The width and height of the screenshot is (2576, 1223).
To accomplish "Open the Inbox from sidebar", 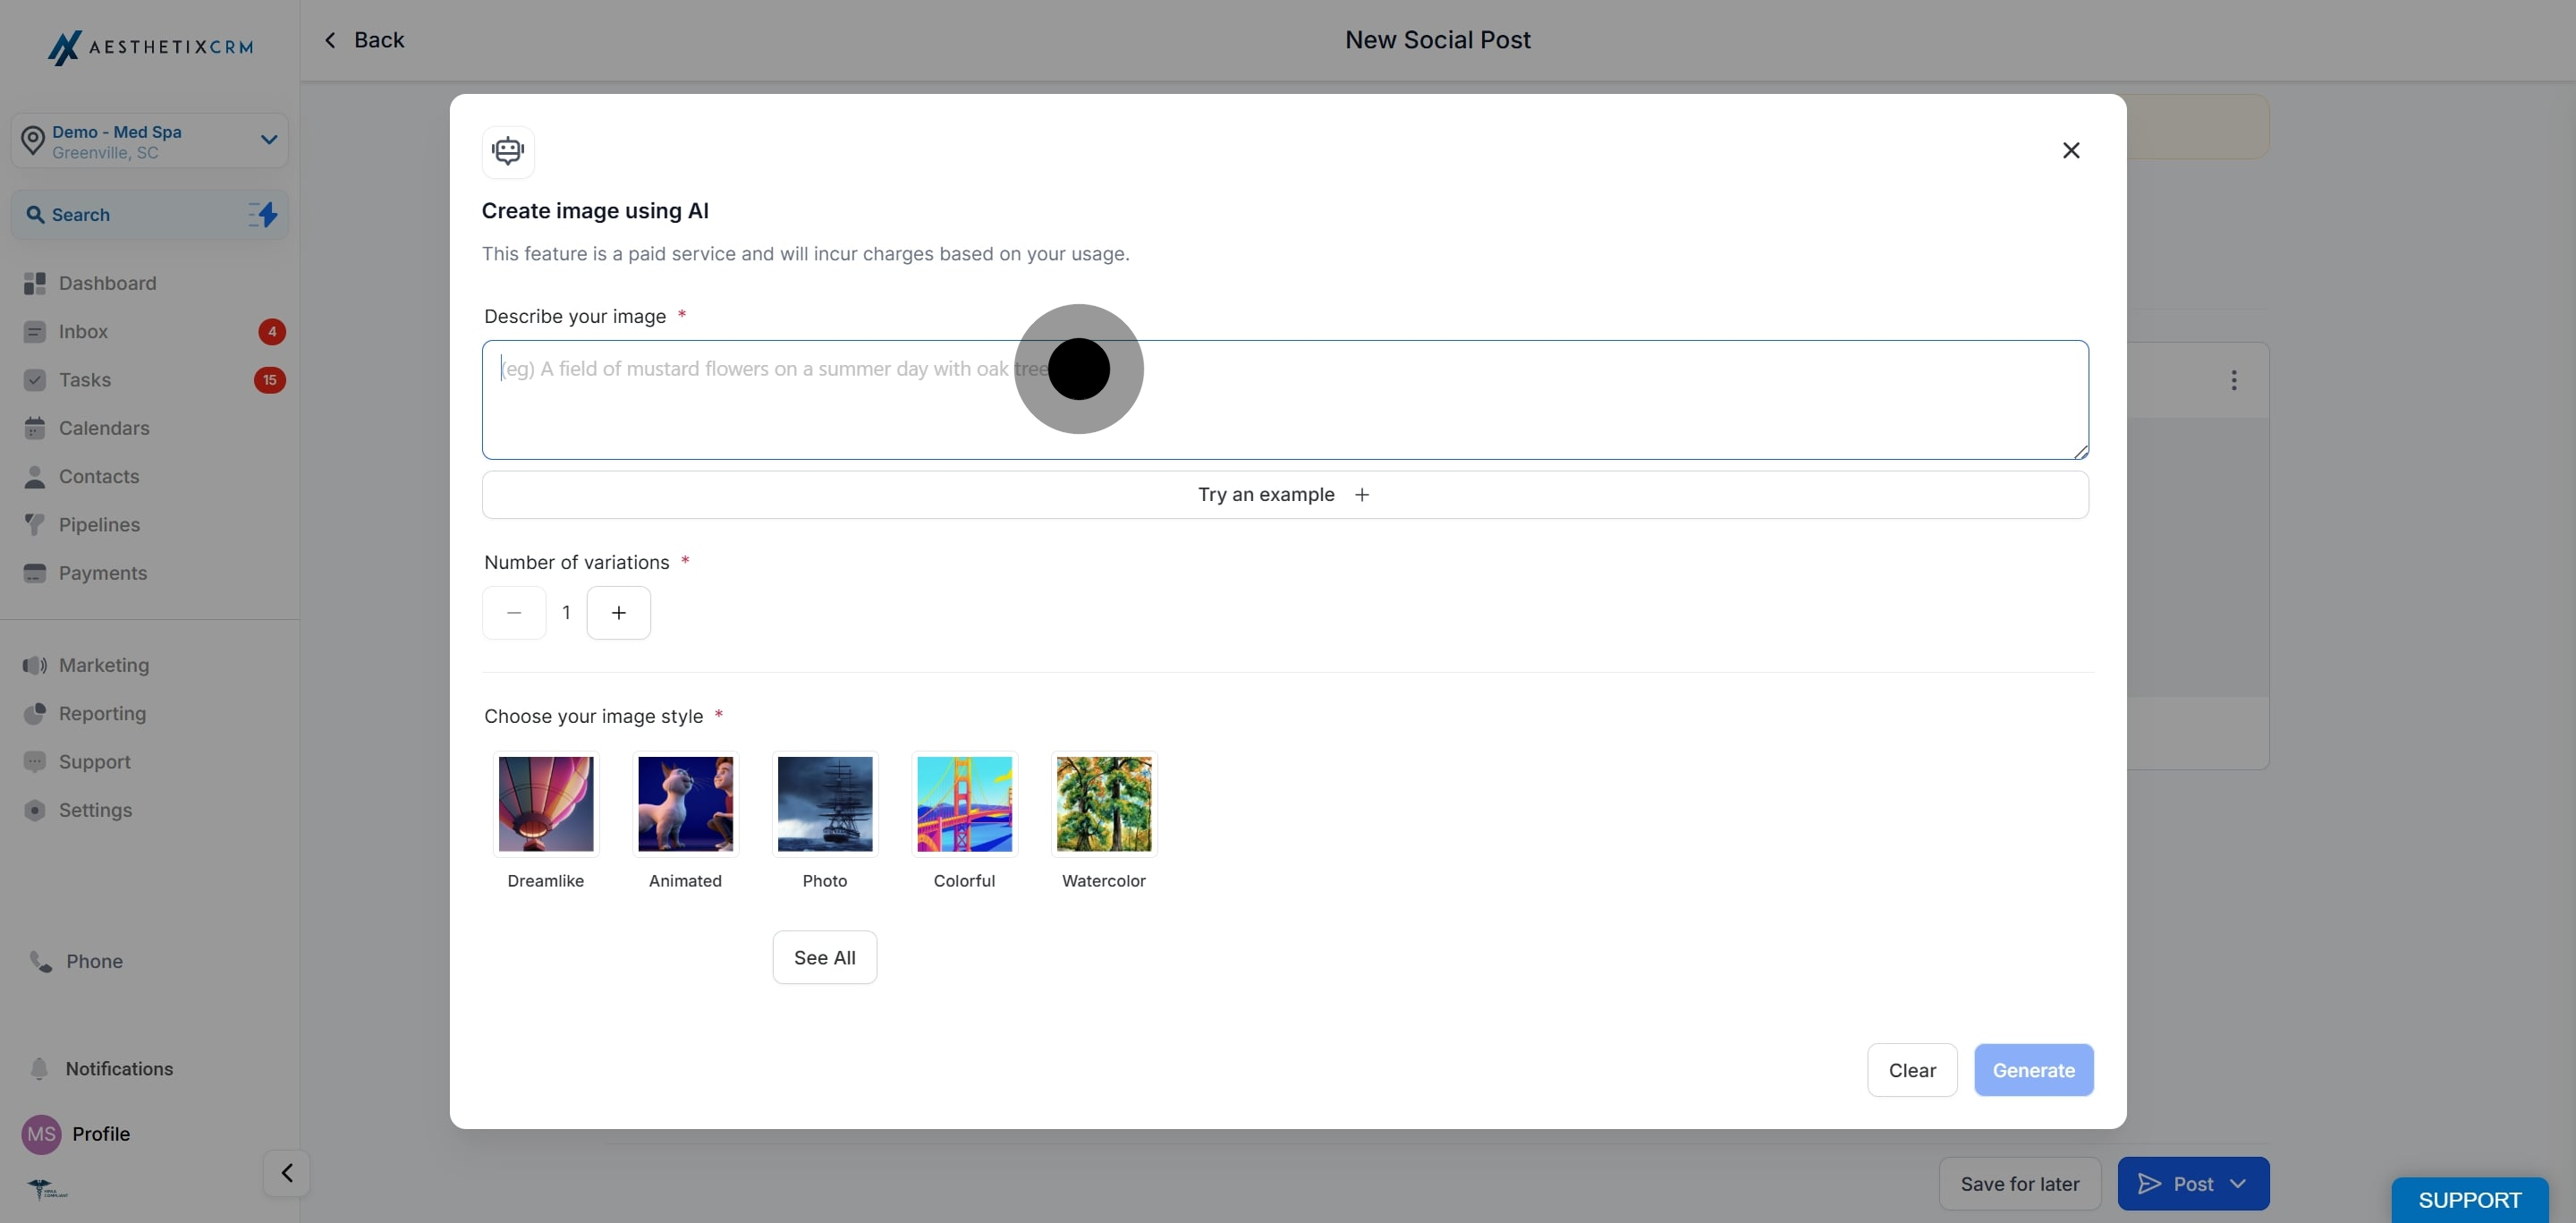I will click(x=83, y=331).
